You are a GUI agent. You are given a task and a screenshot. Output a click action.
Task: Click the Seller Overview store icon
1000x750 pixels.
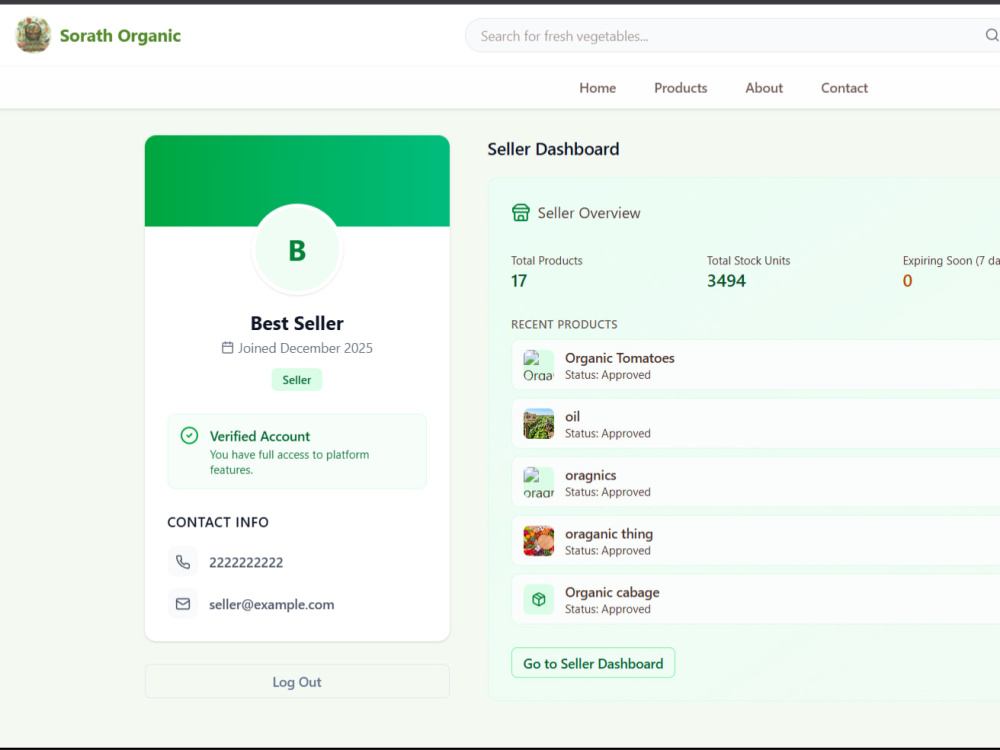[x=520, y=212]
